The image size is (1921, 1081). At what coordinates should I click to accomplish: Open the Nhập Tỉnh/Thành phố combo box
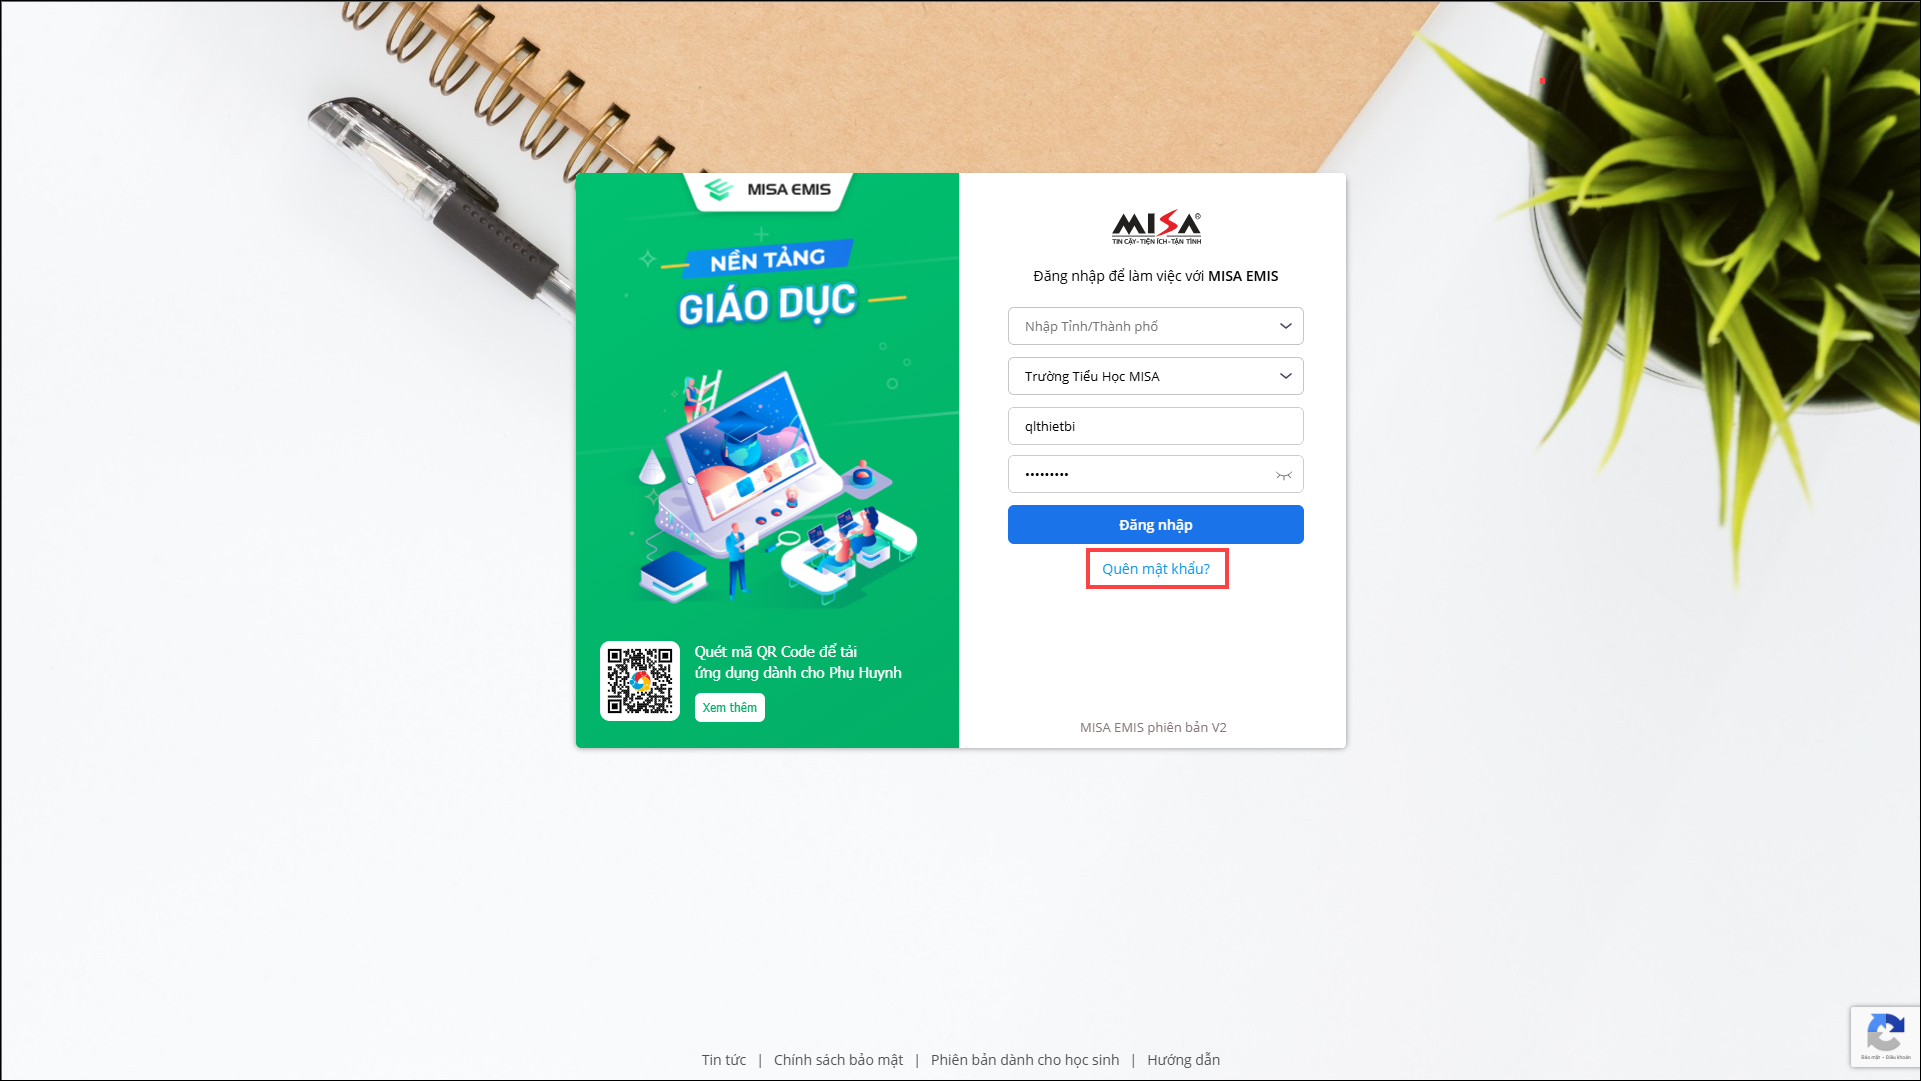[x=1155, y=326]
